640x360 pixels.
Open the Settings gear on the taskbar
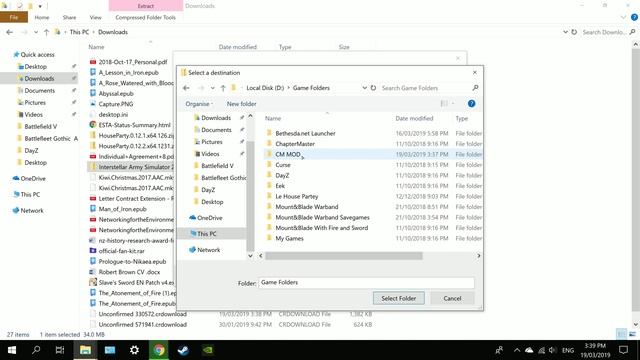[134, 350]
